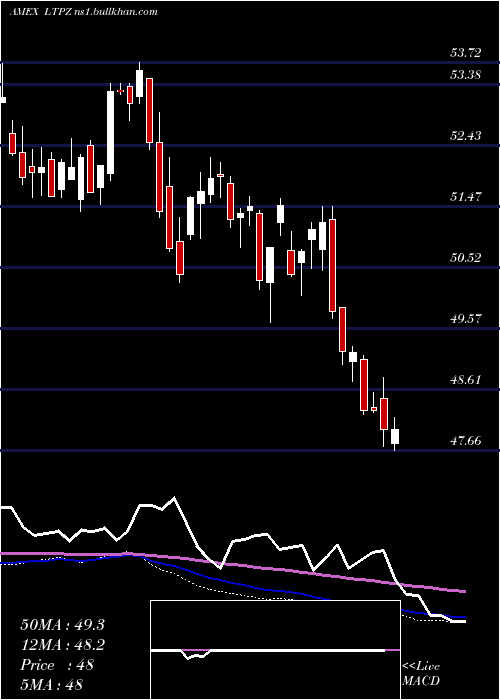This screenshot has width=500, height=700.
Task: Click the 53.38 price level label
Action: pyautogui.click(x=466, y=75)
